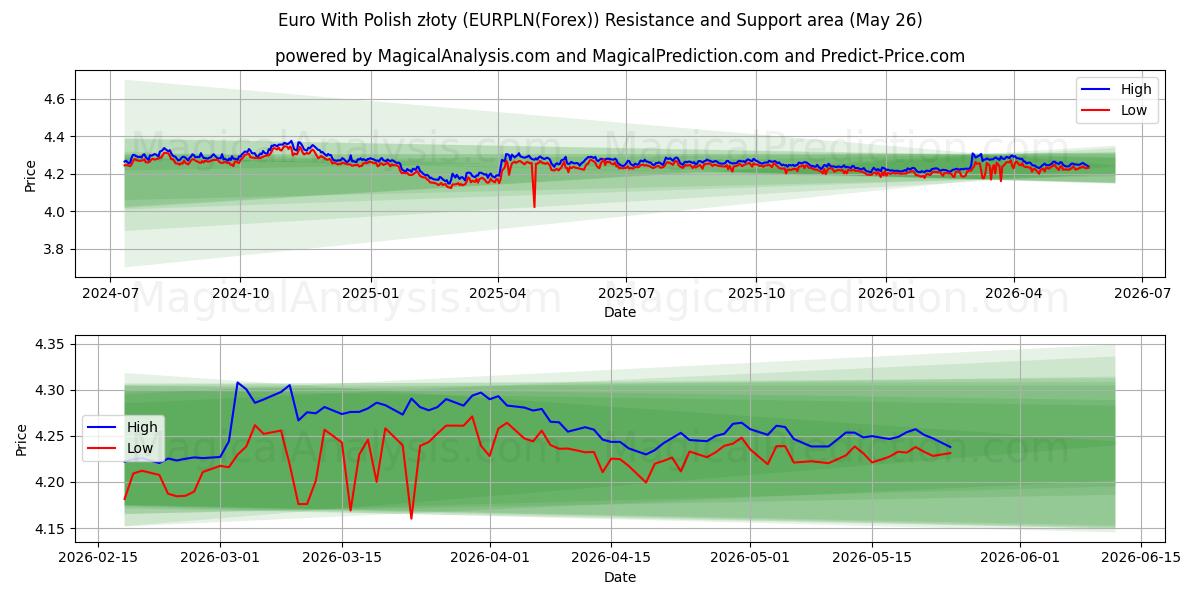This screenshot has height=600, width=1200.
Task: Click the '2026-06-01' tick label
Action: pos(1019,559)
